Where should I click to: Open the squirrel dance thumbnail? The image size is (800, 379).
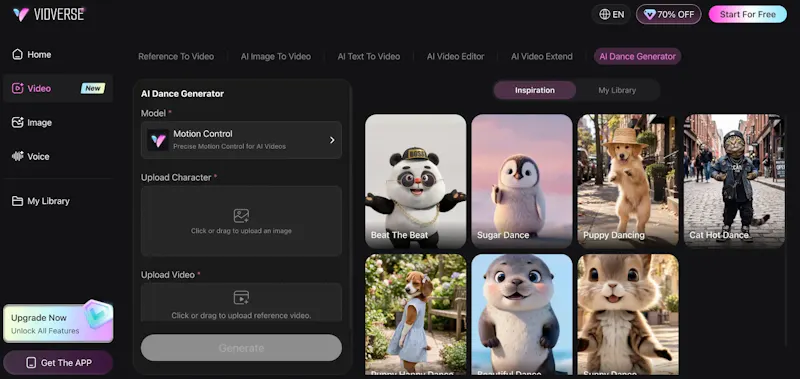click(x=628, y=315)
